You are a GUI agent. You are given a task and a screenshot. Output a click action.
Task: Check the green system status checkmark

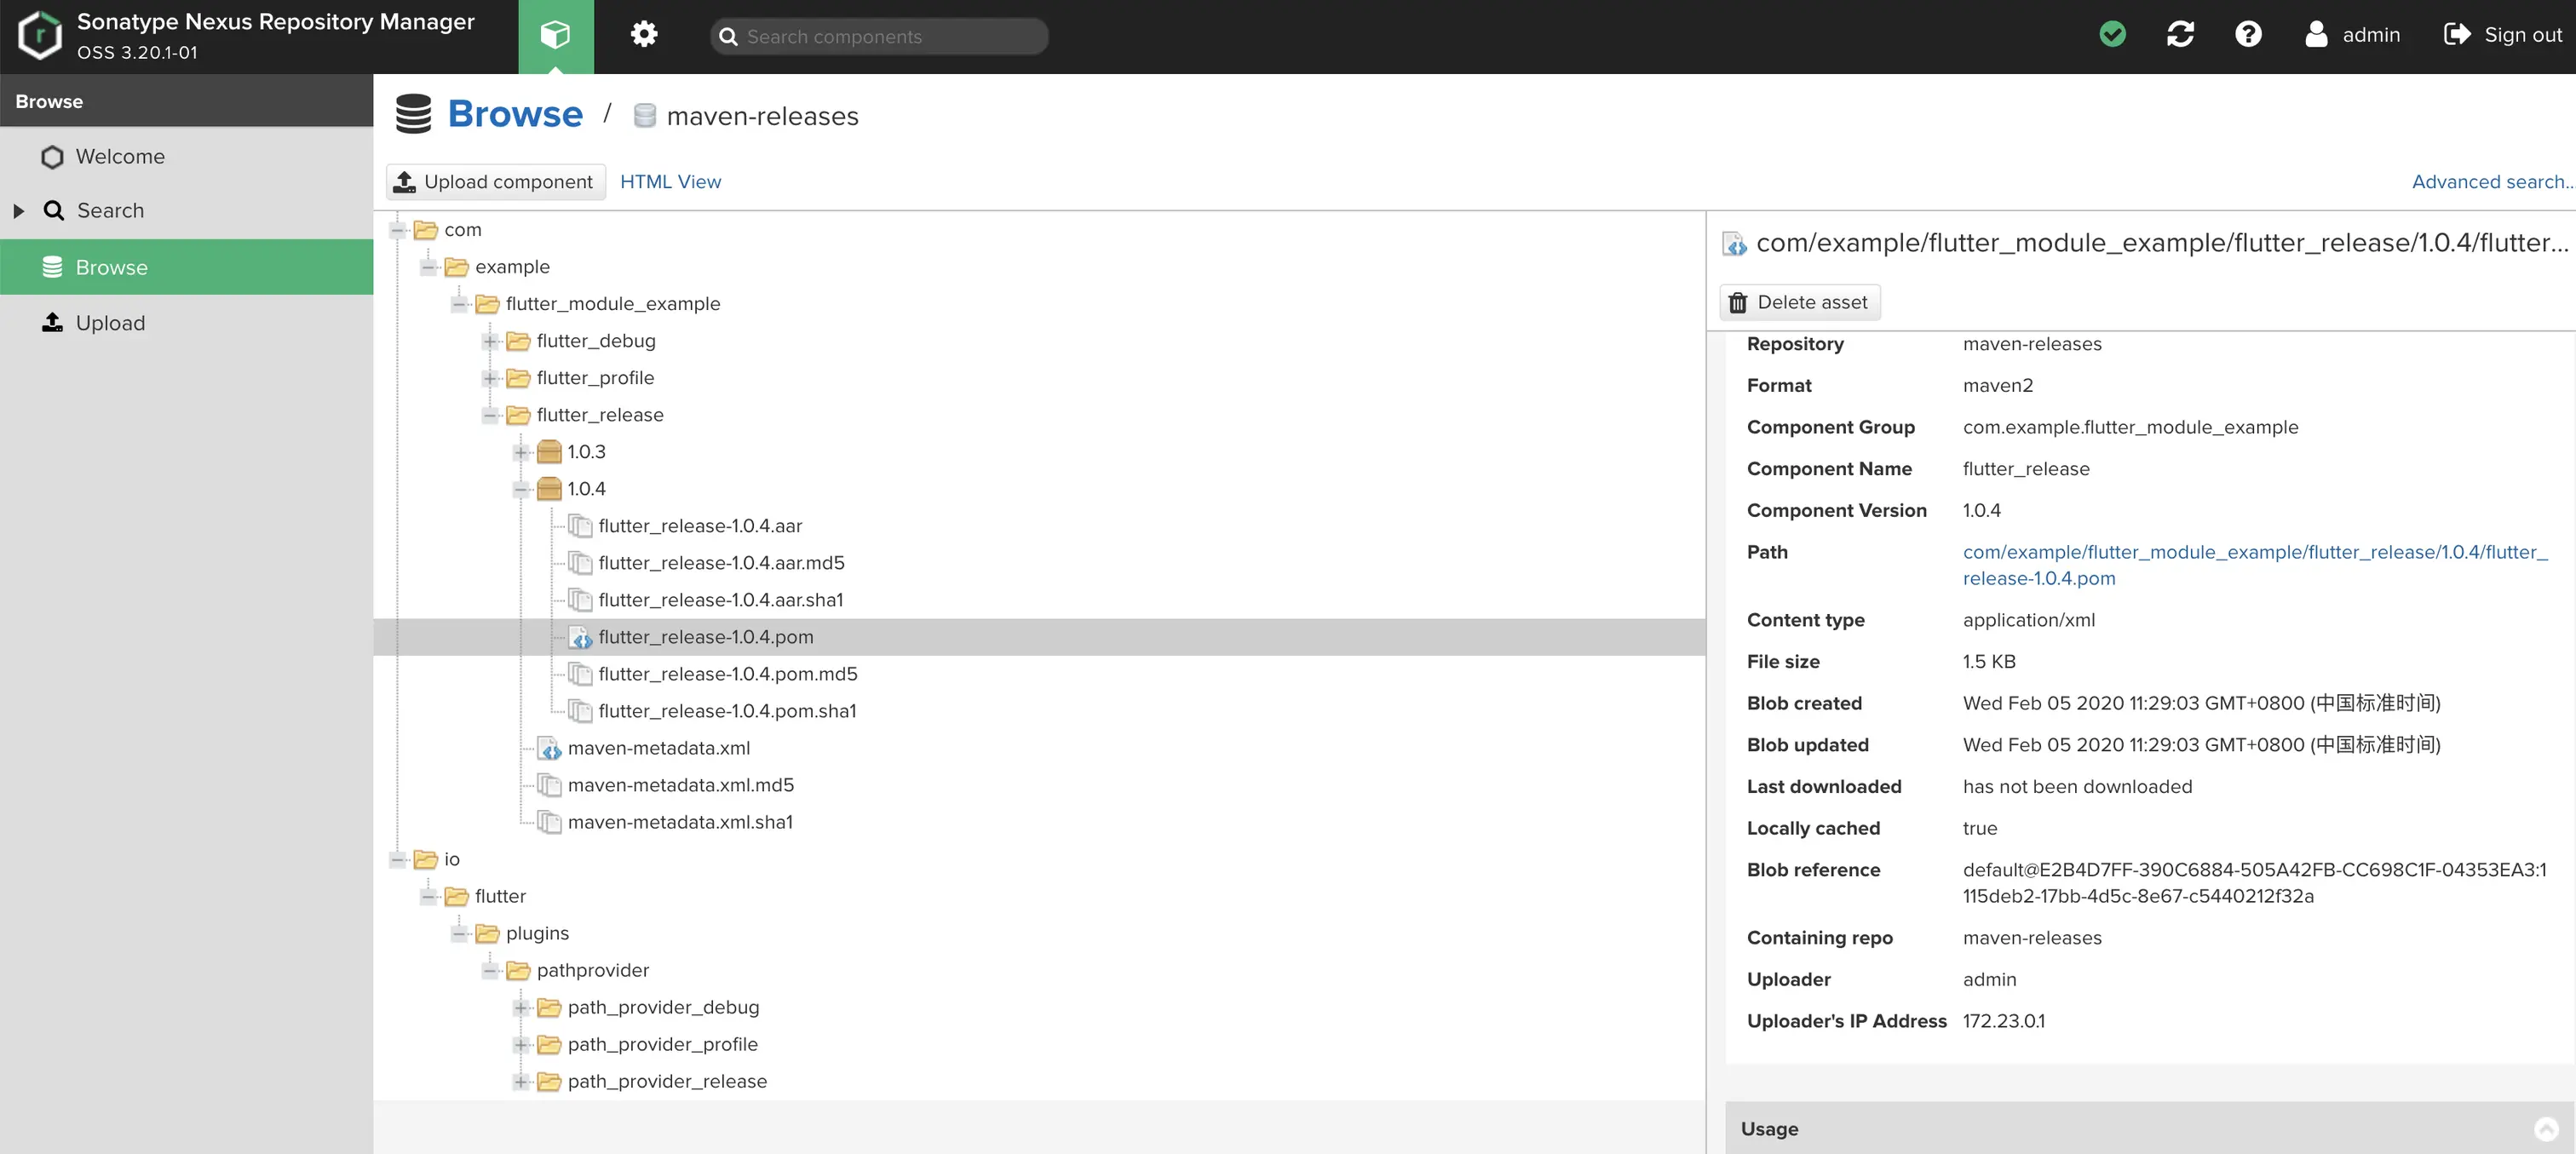click(2112, 35)
